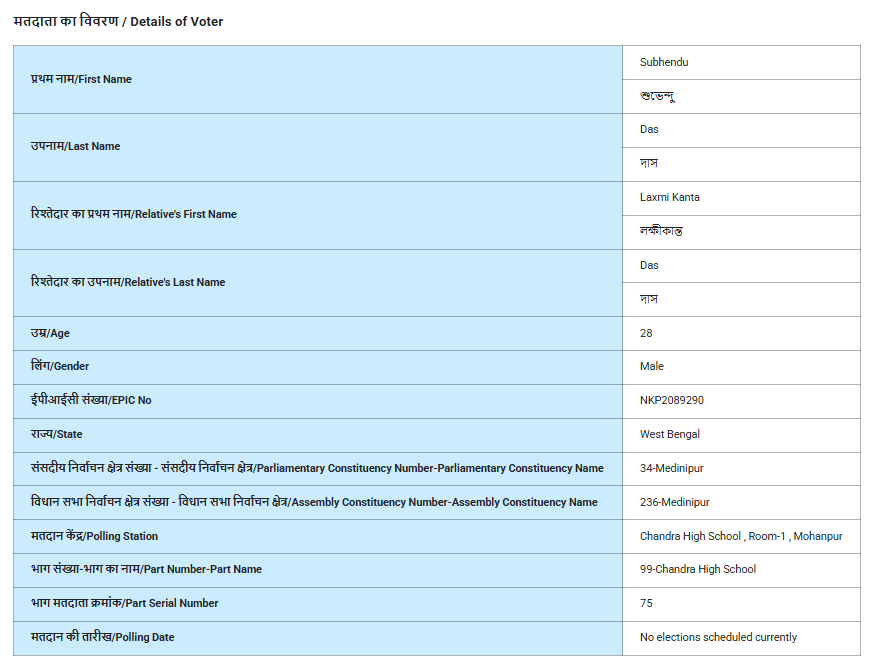Click the Part Serial Number value 75

coord(646,603)
